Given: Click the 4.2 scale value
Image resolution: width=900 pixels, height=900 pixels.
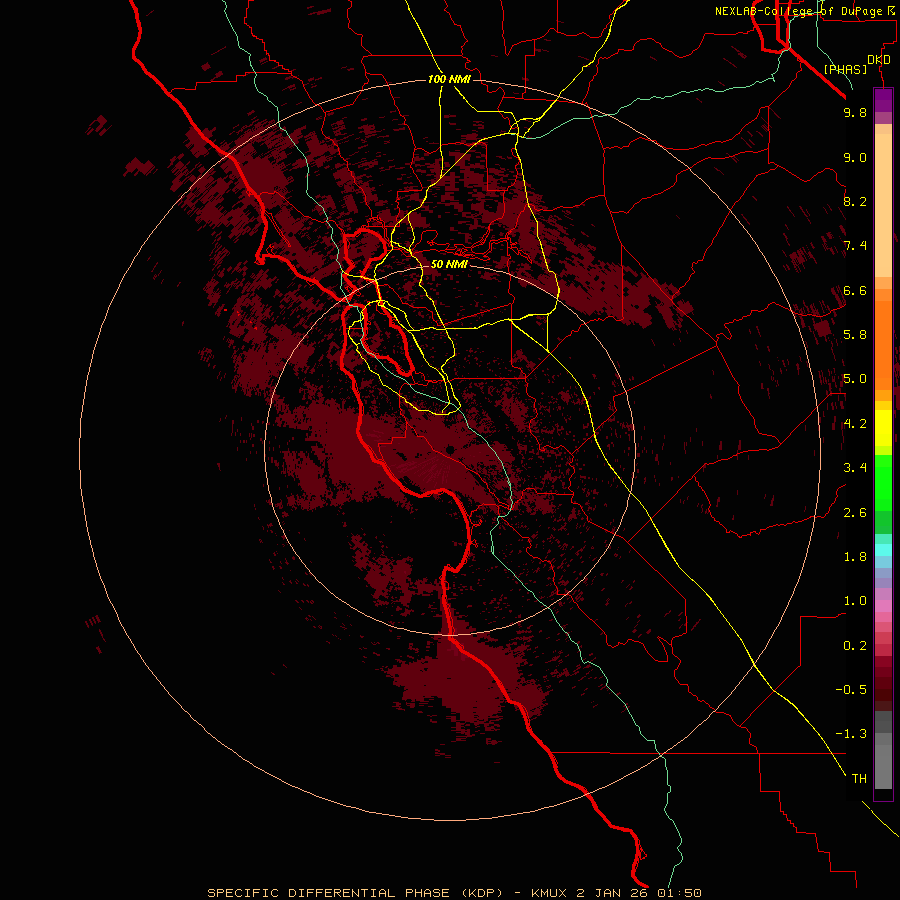Looking at the screenshot, I should pos(855,424).
